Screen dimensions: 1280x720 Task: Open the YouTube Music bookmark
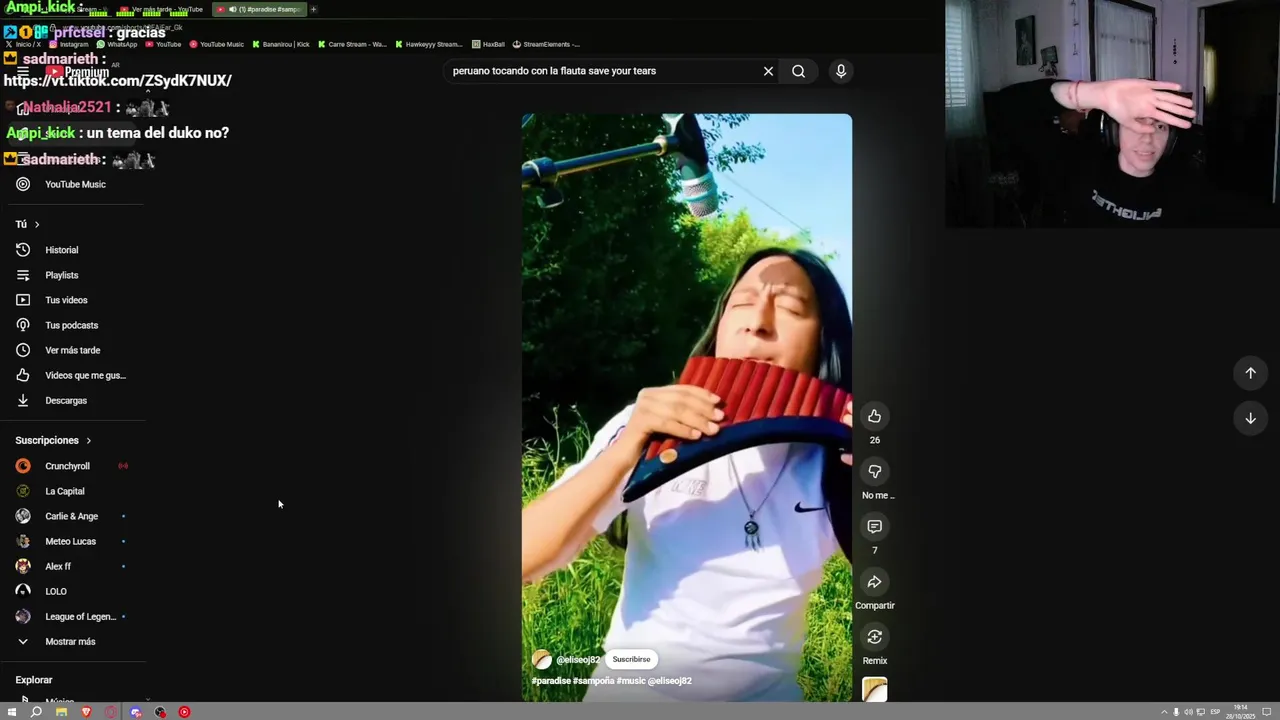(216, 44)
